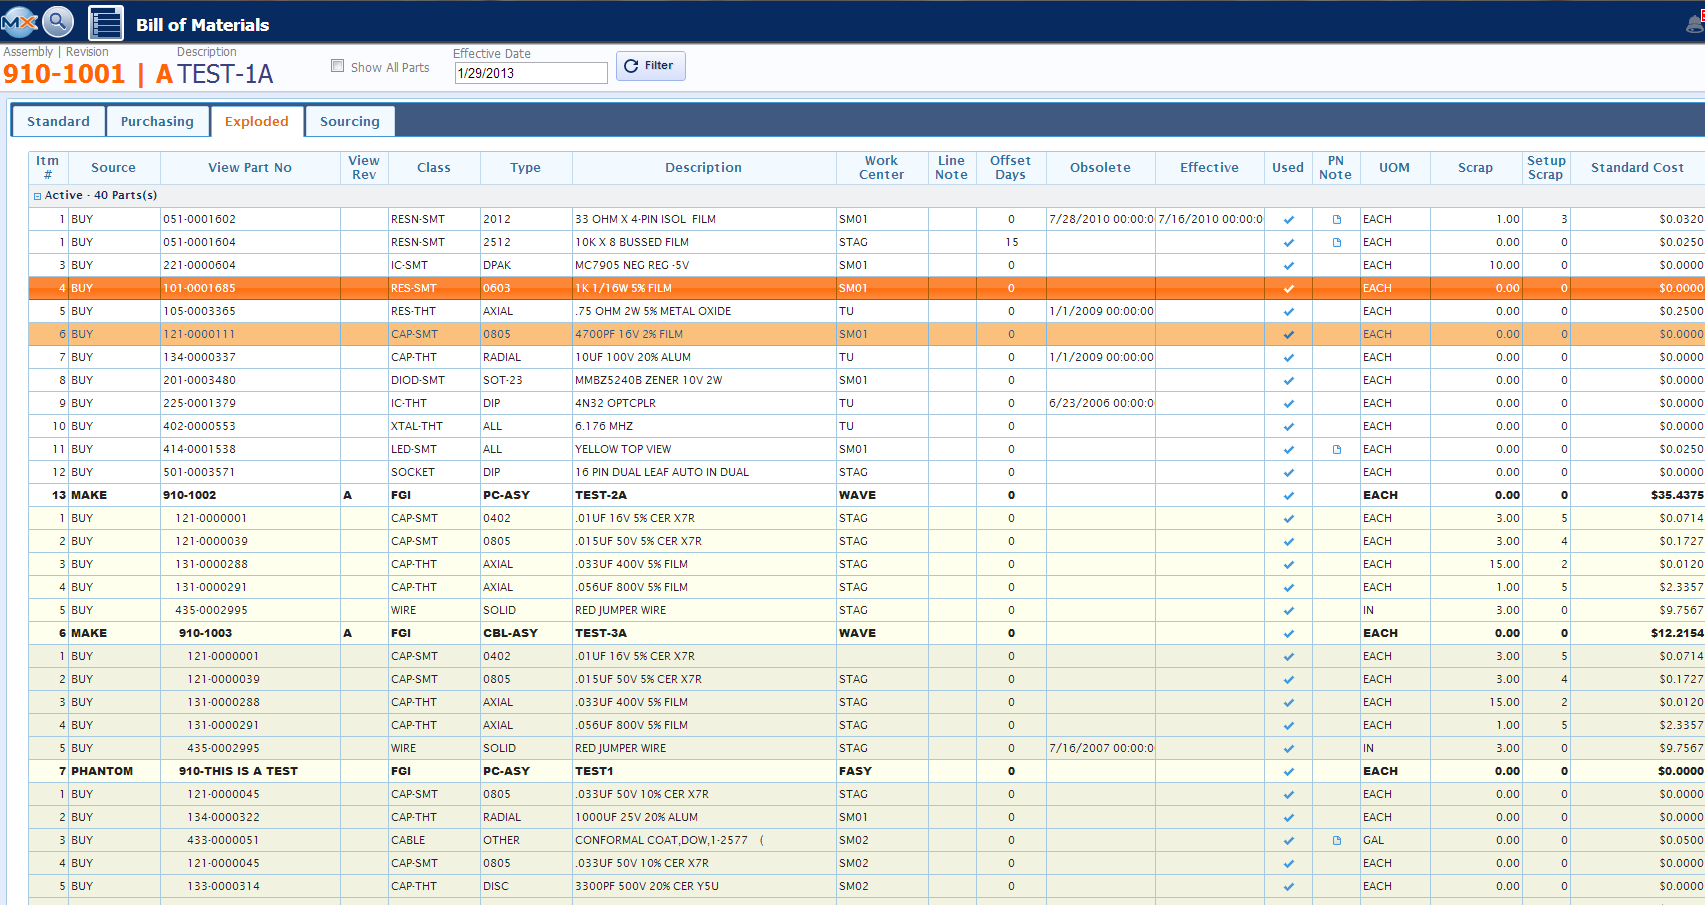Viewport: 1705px width, 905px height.
Task: Toggle Used checkmark for 051-0001602
Action: 1288,219
